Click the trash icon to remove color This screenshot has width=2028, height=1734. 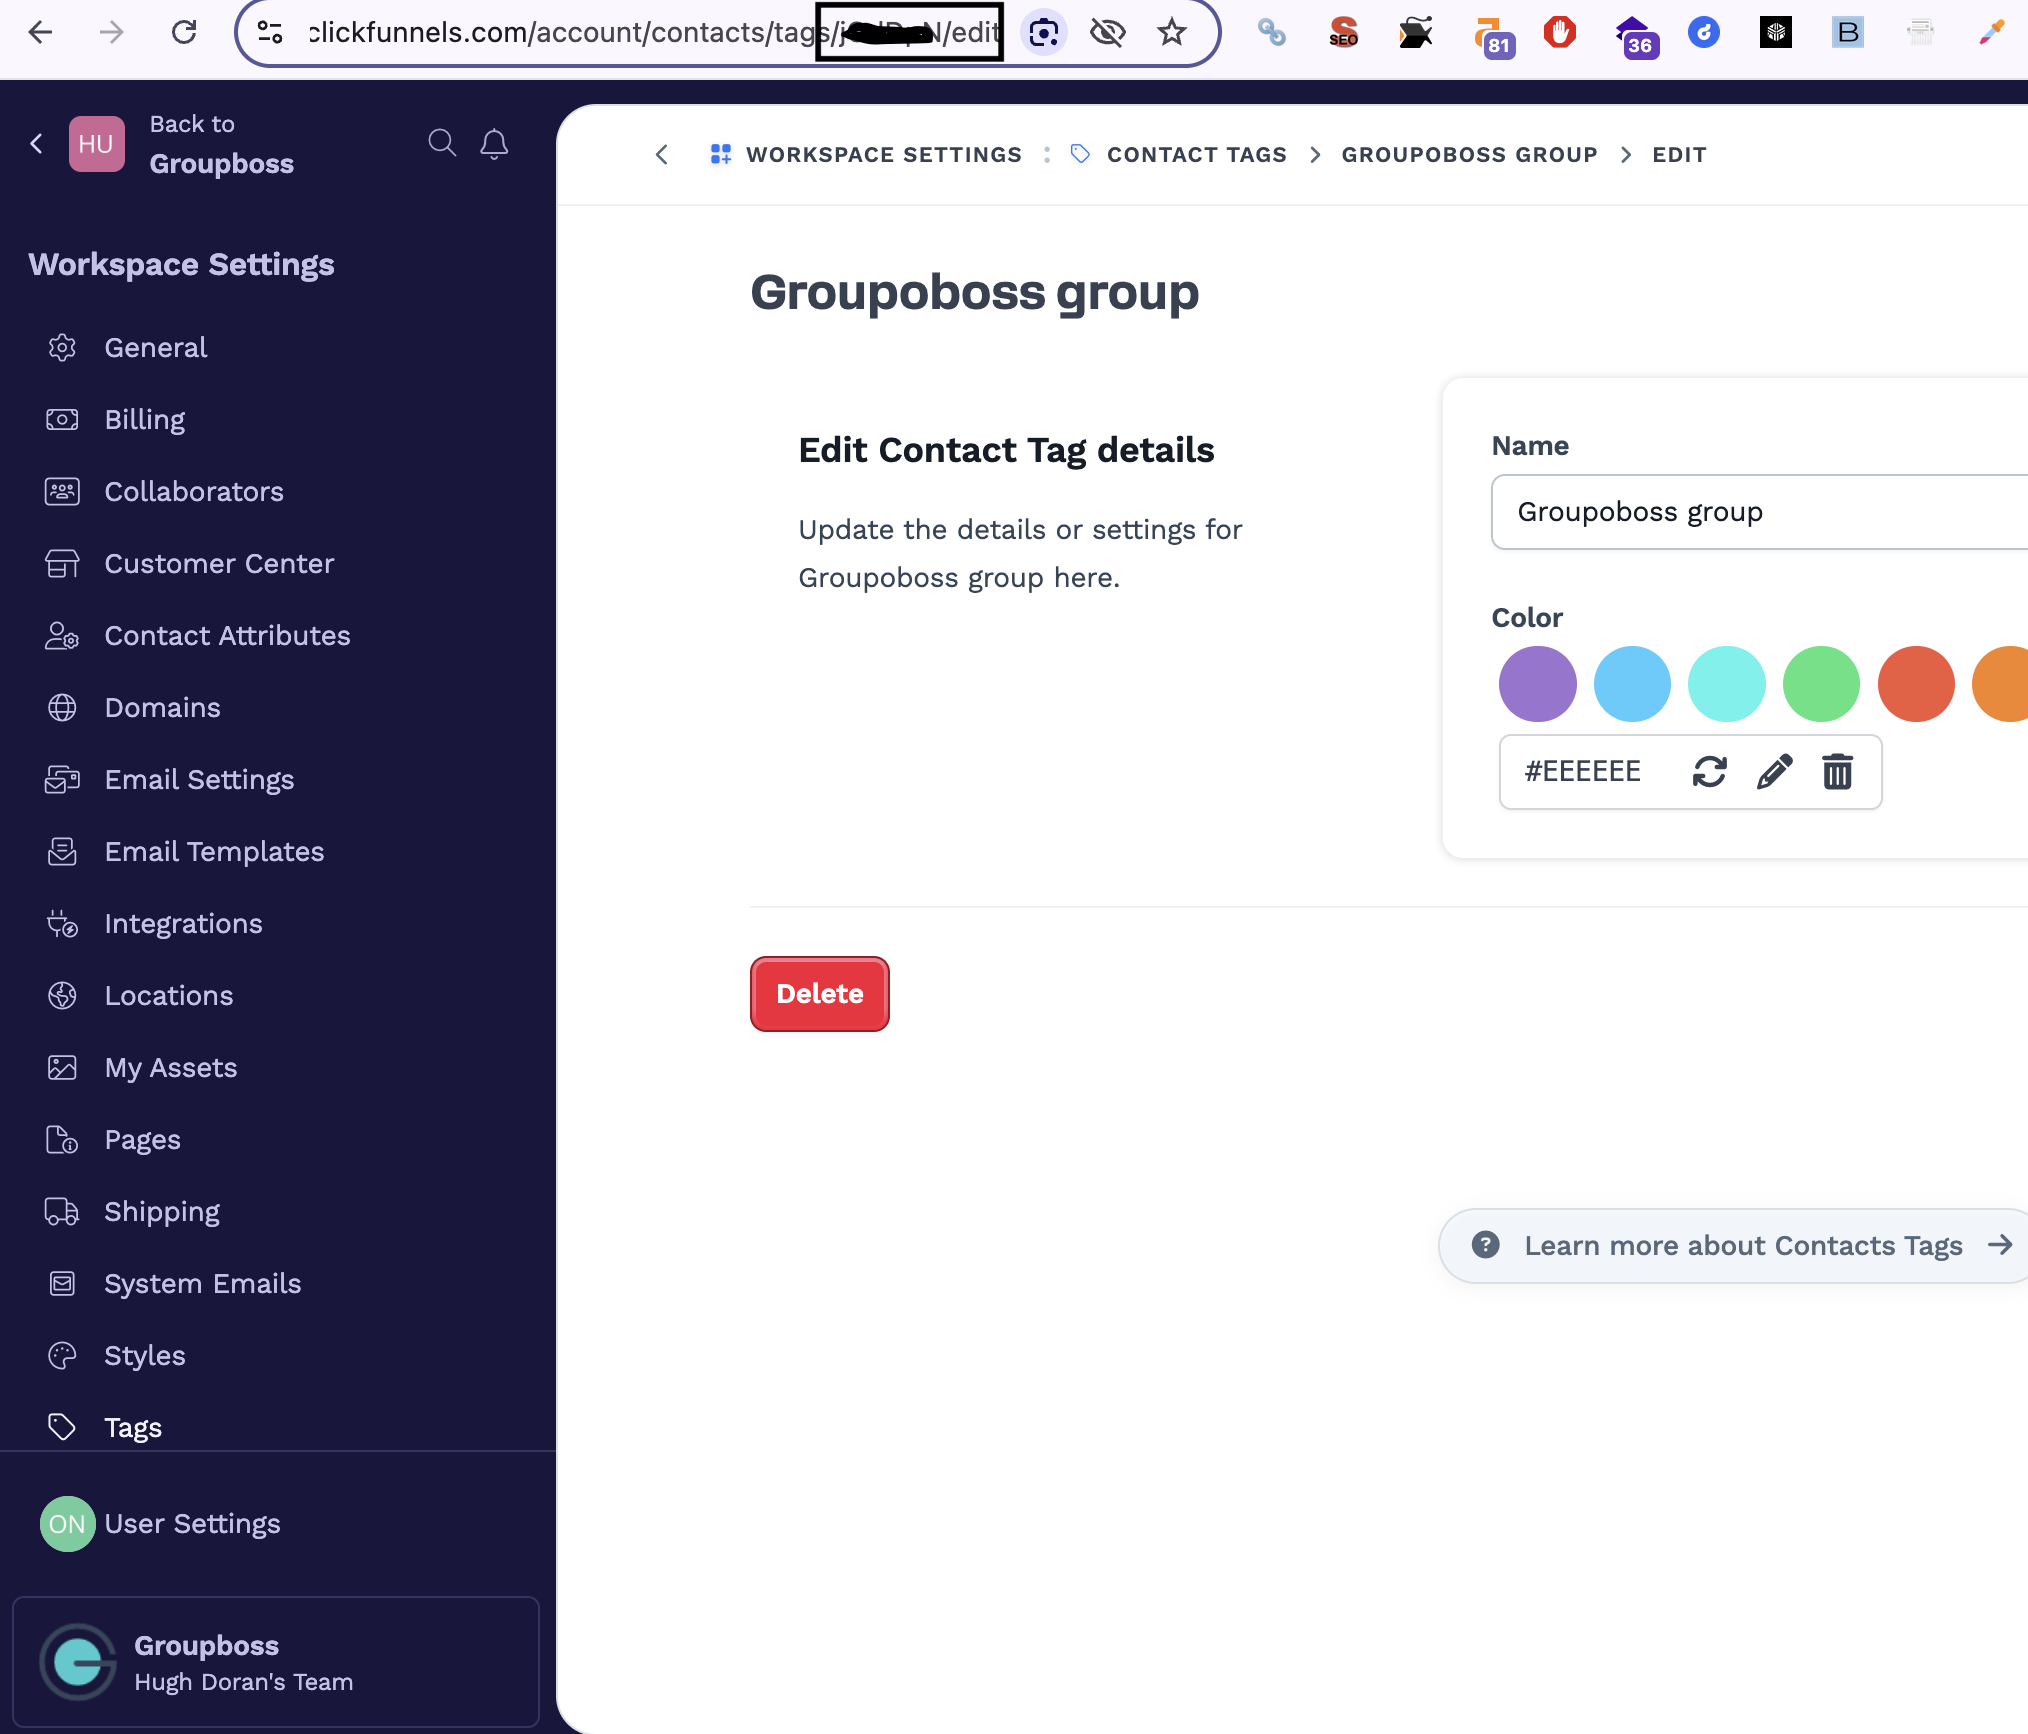tap(1837, 771)
